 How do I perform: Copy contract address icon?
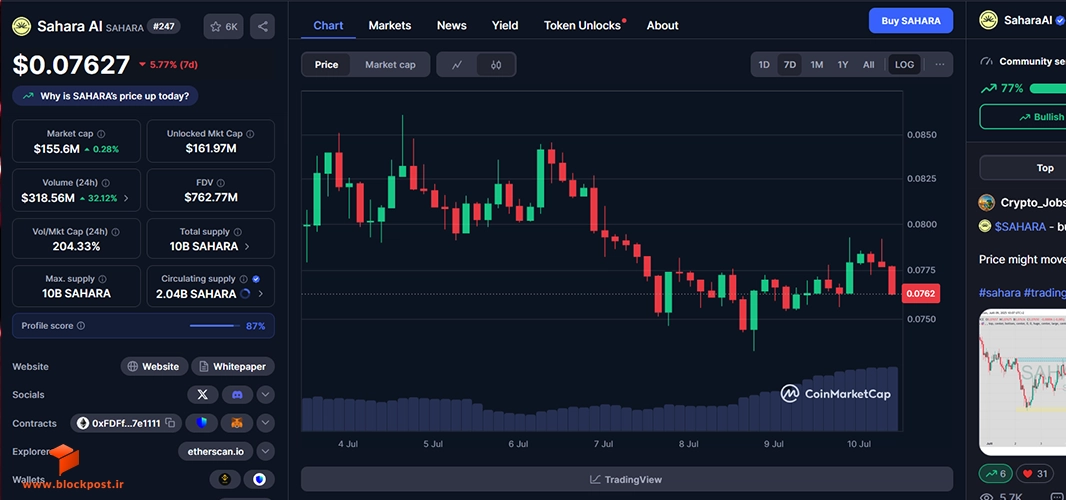[170, 423]
